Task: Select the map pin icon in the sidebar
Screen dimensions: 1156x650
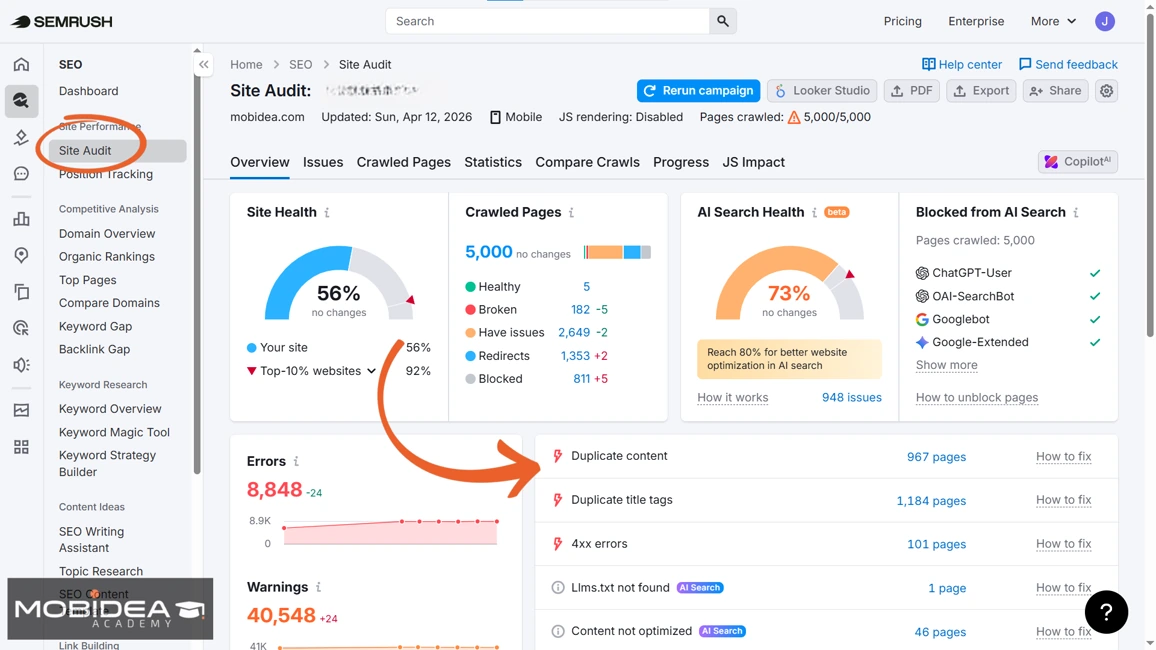Action: 21,254
